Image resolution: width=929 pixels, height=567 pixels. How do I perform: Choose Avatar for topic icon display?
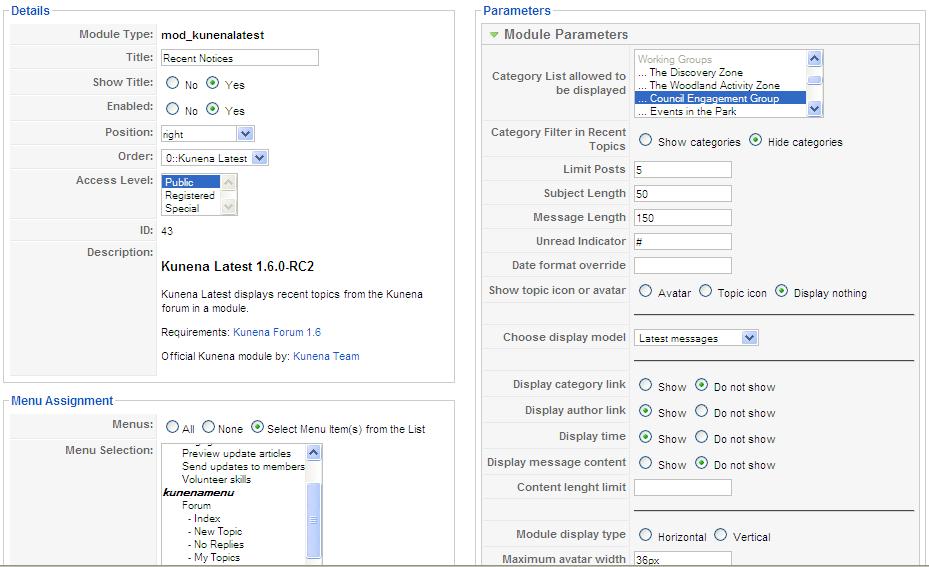(x=646, y=291)
